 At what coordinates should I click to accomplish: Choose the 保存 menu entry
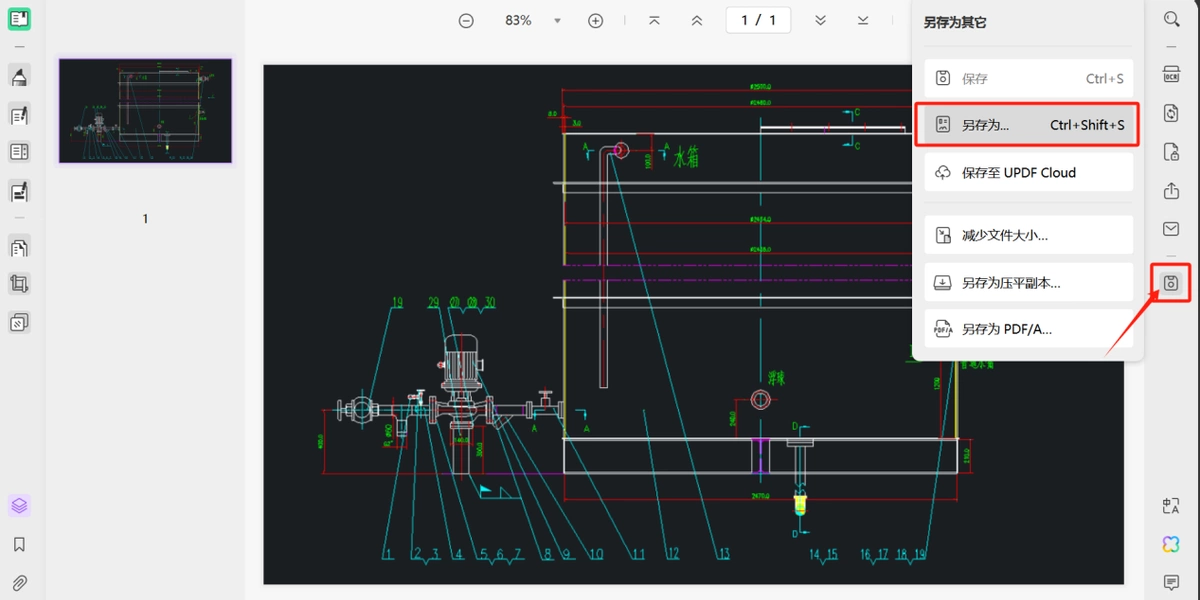click(x=1028, y=78)
